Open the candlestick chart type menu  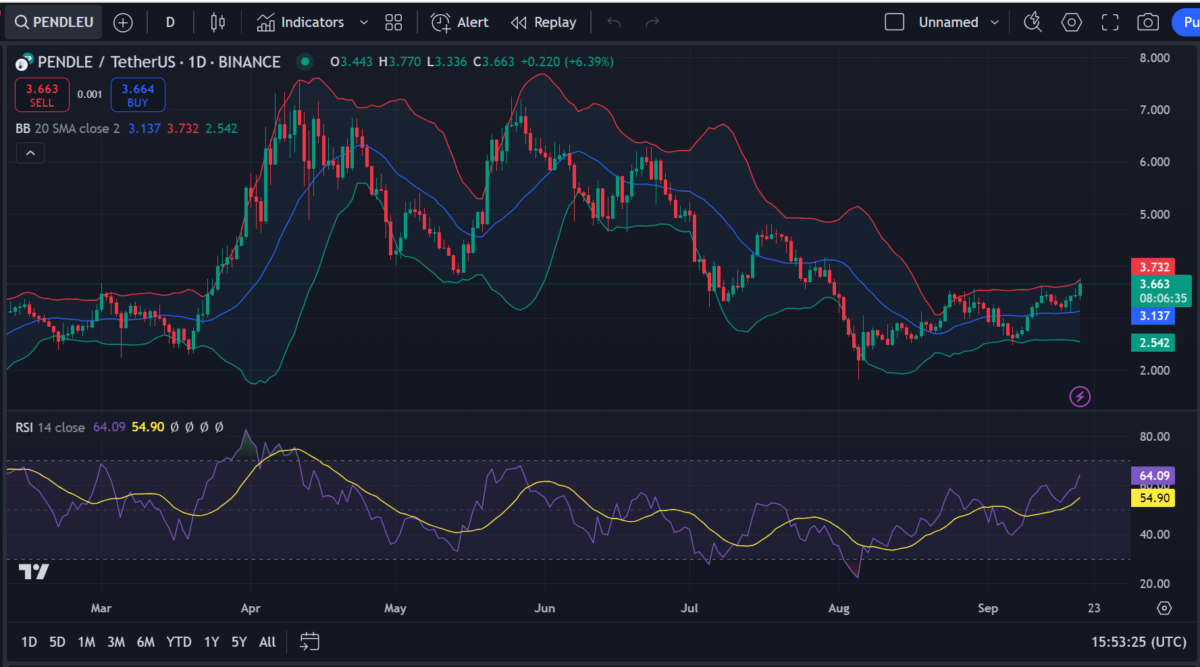(x=218, y=22)
